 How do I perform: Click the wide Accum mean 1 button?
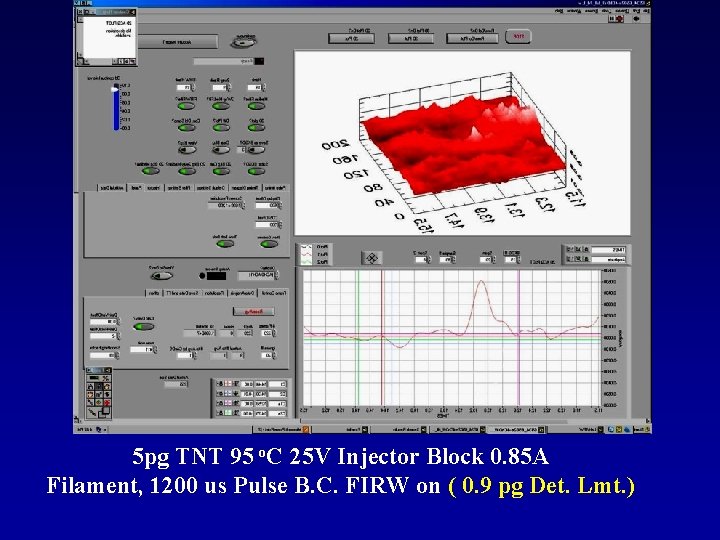pyautogui.click(x=178, y=42)
